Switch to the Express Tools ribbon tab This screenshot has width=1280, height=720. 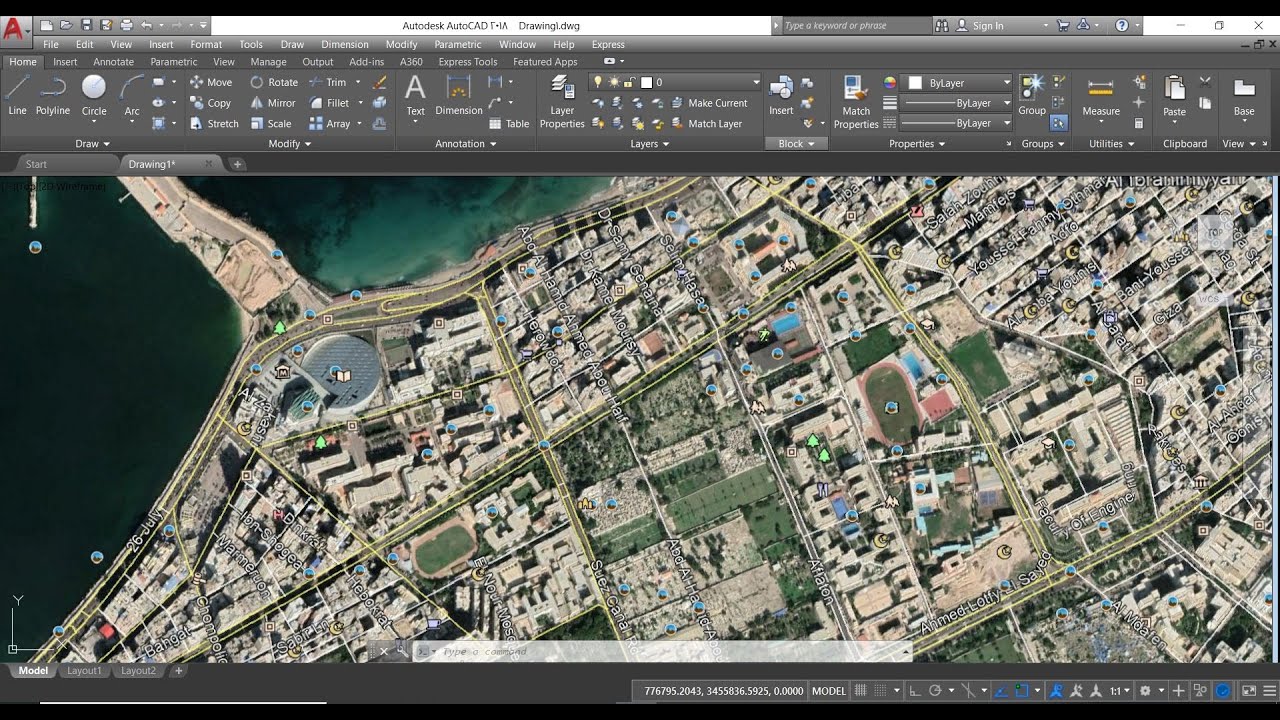(468, 62)
